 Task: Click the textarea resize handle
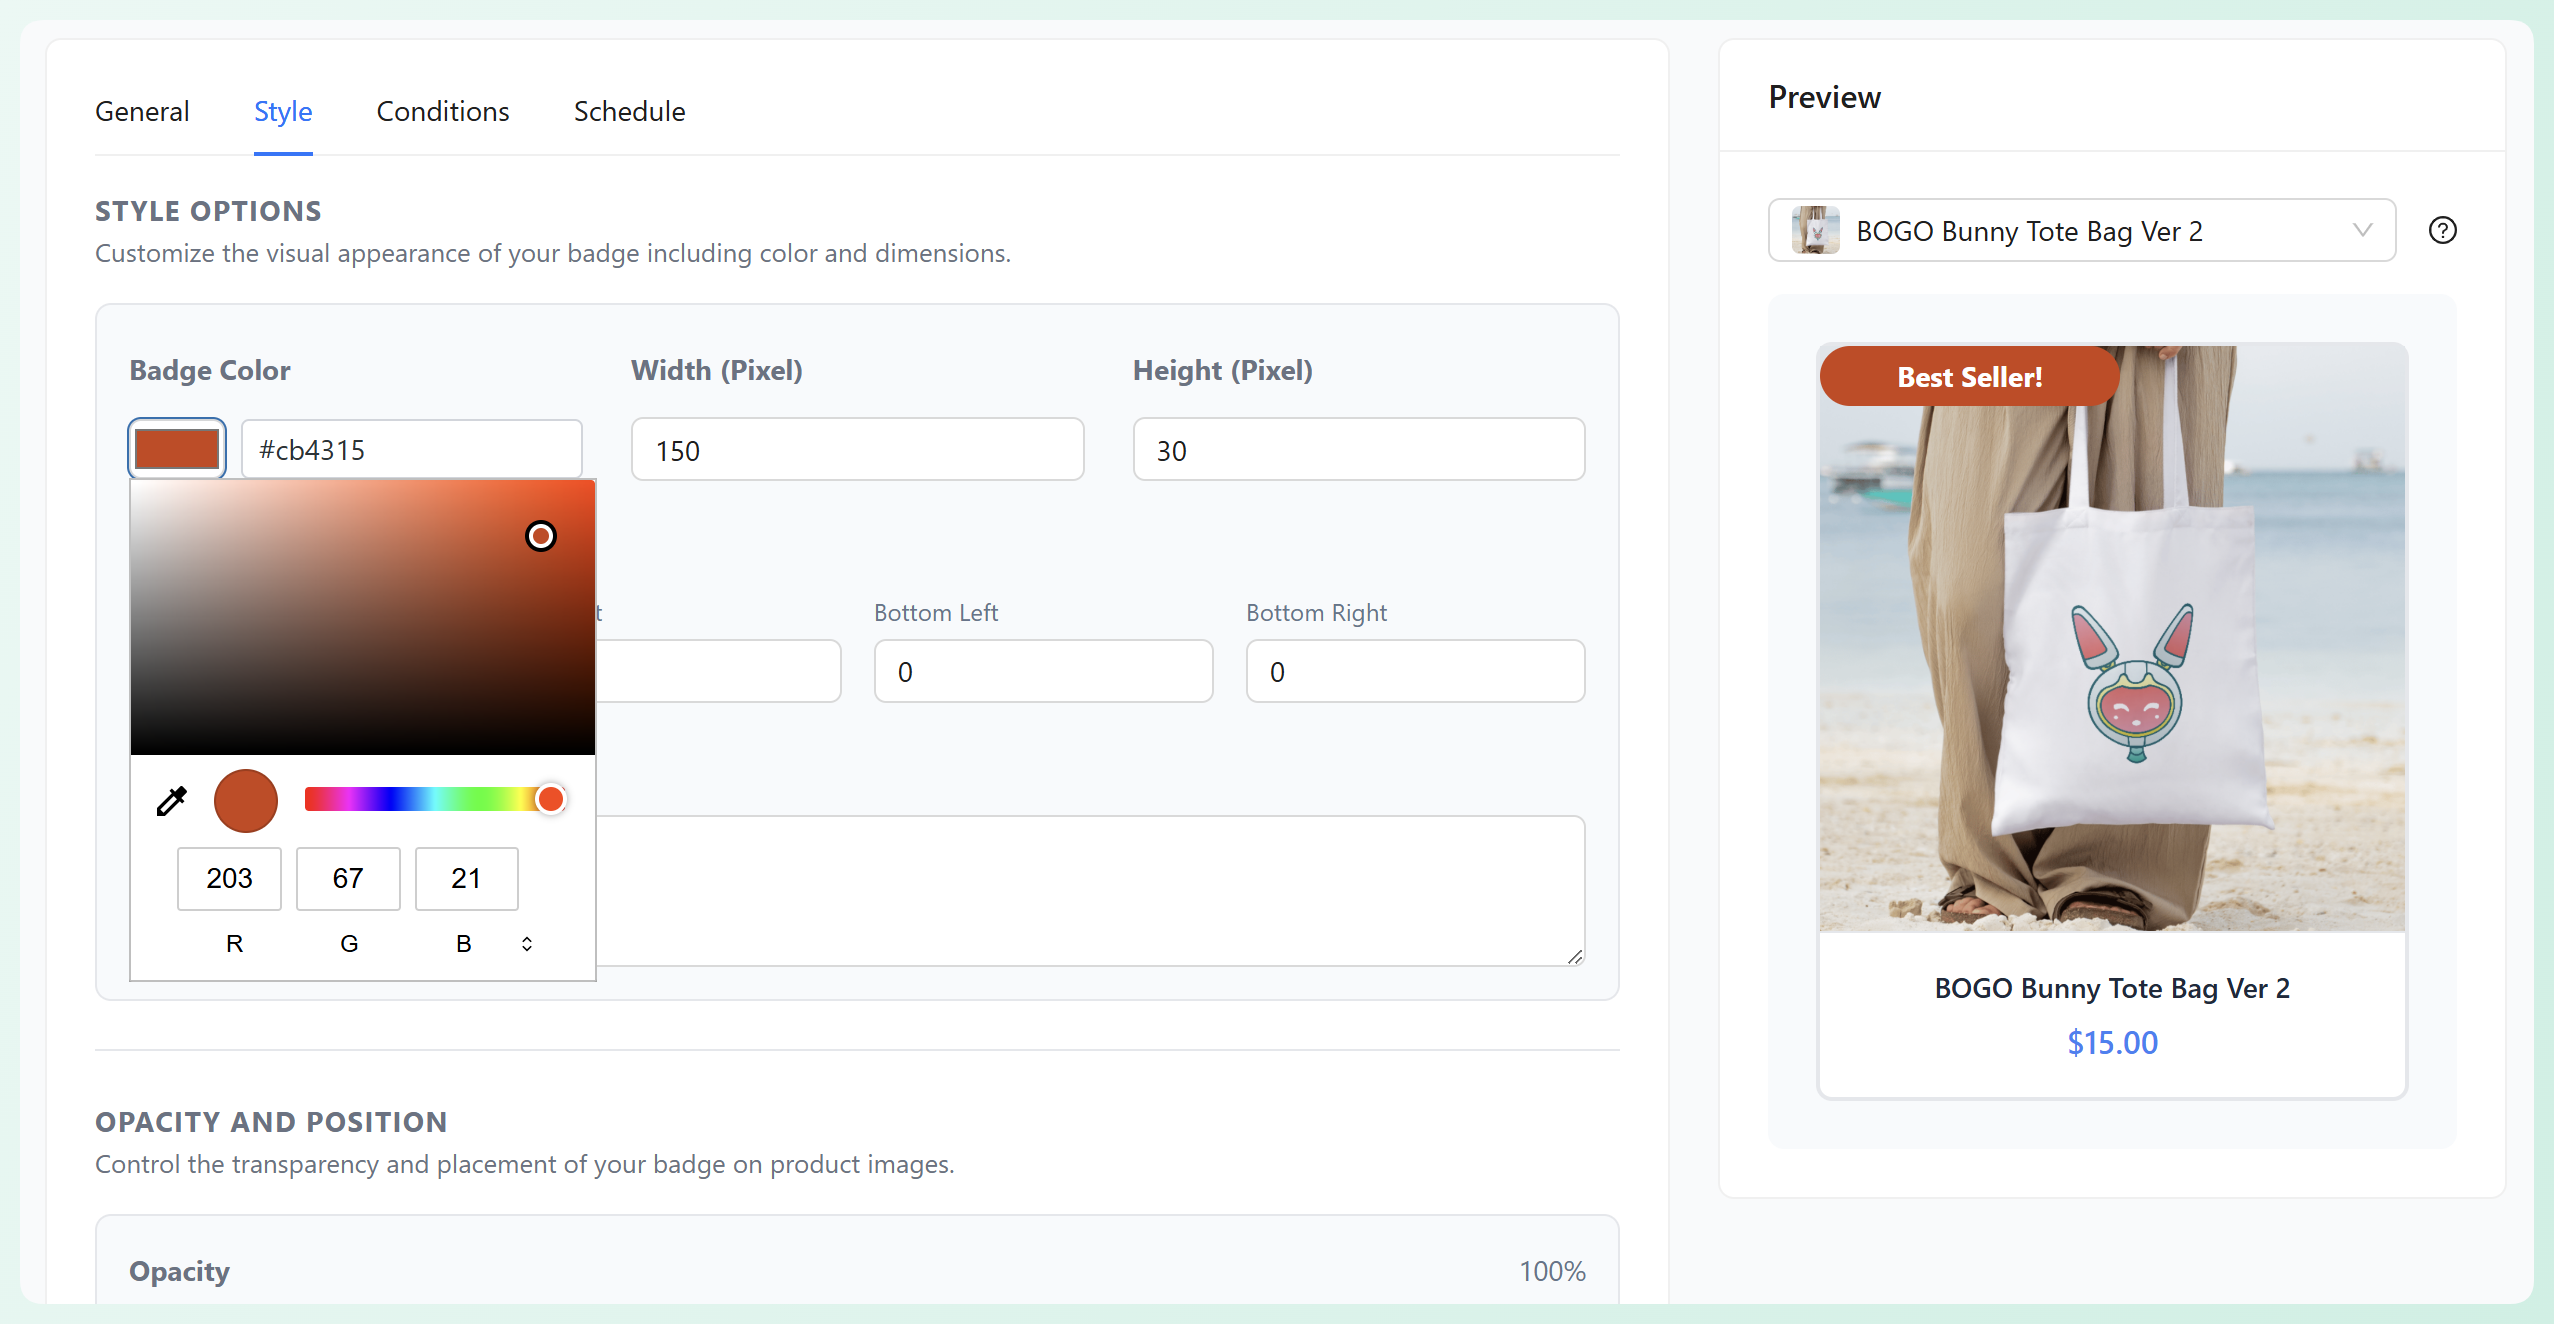[x=1575, y=957]
